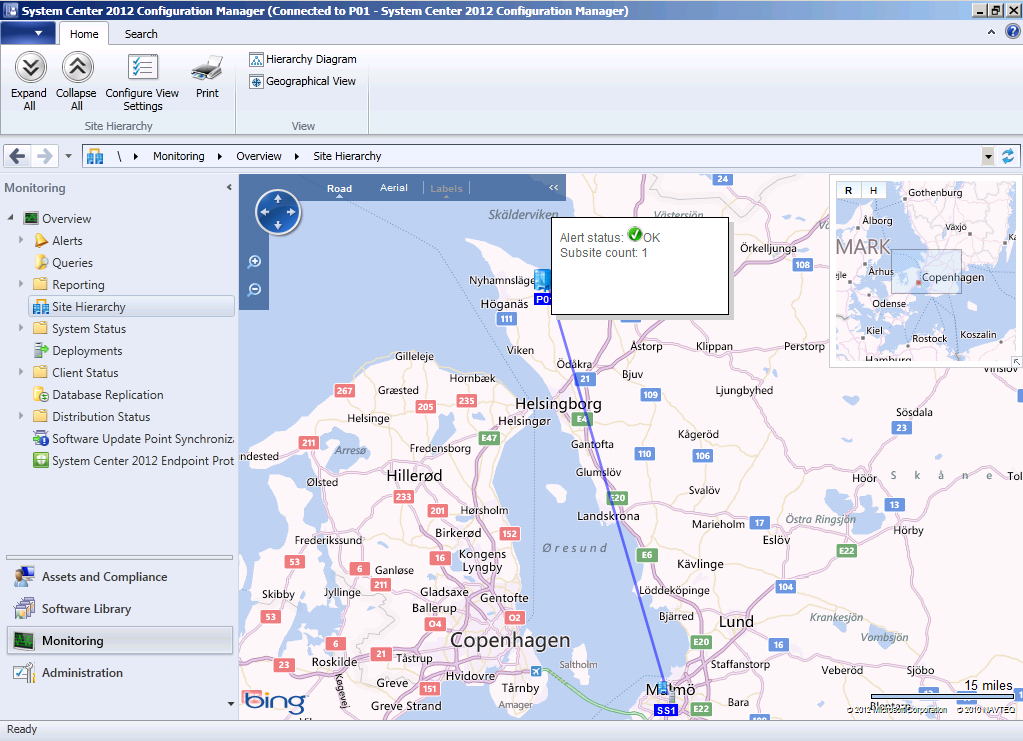The height and width of the screenshot is (741, 1023).
Task: Collapse the ribbon with the caret
Action: [991, 31]
